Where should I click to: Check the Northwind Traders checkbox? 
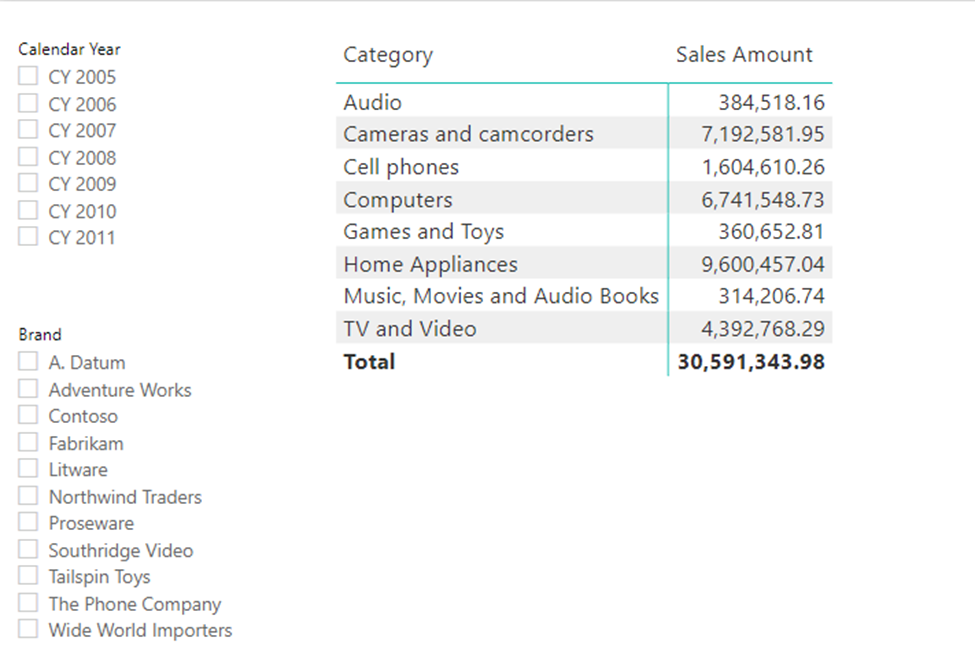pos(28,496)
